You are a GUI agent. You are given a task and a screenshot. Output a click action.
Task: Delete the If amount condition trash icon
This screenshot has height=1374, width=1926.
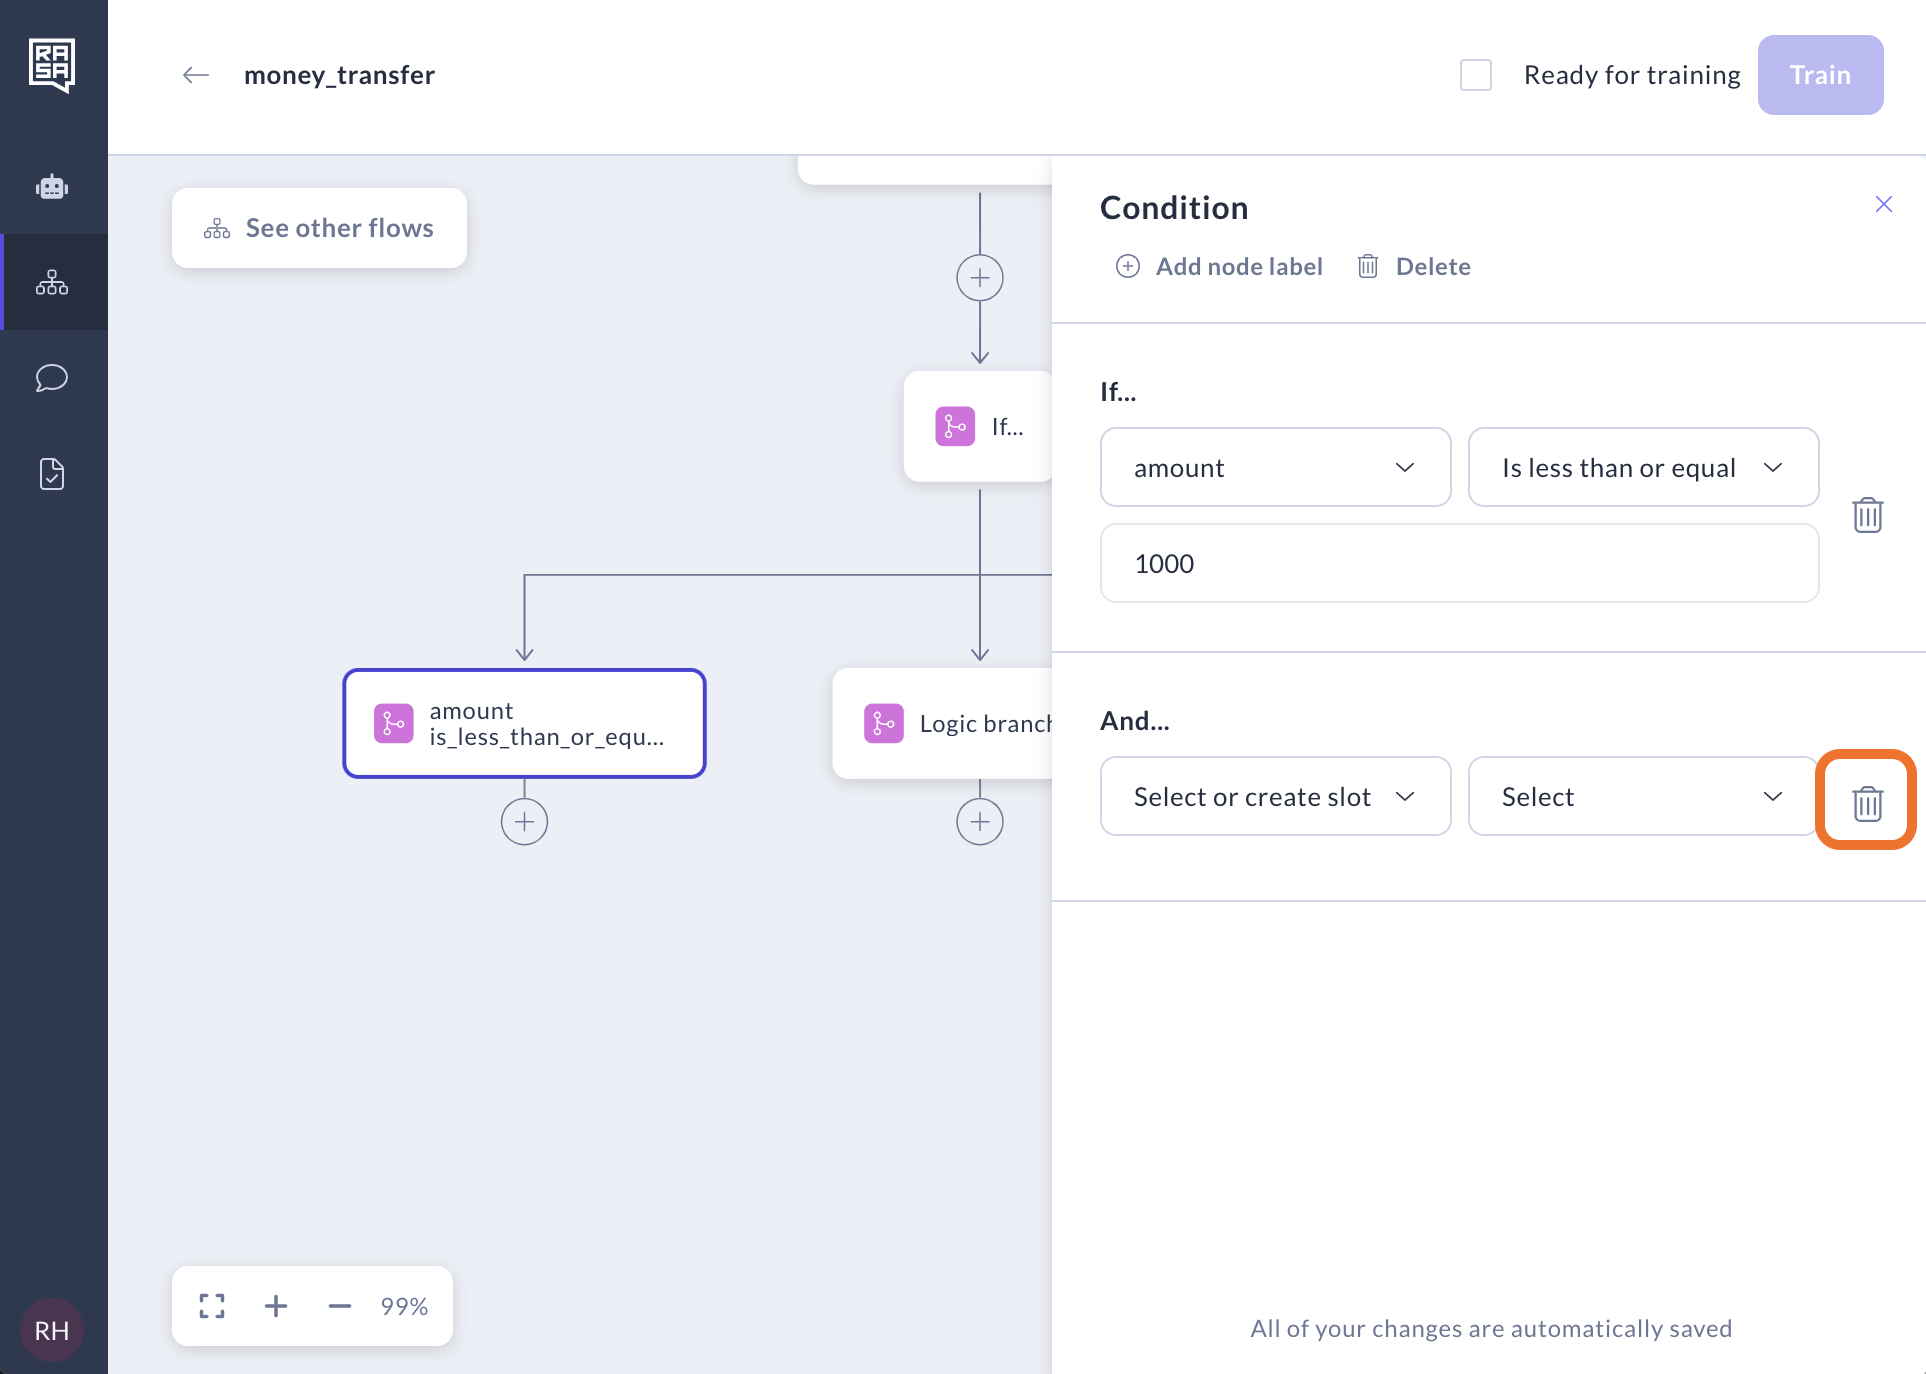1866,515
